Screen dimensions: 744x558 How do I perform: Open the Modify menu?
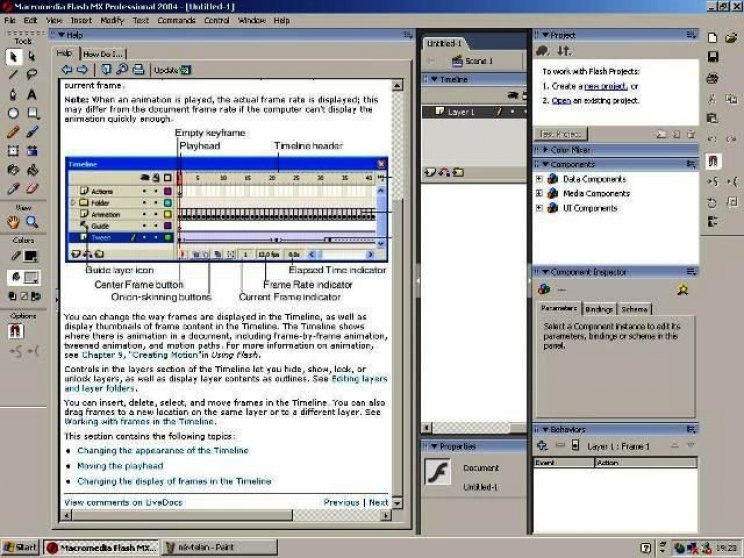click(112, 20)
